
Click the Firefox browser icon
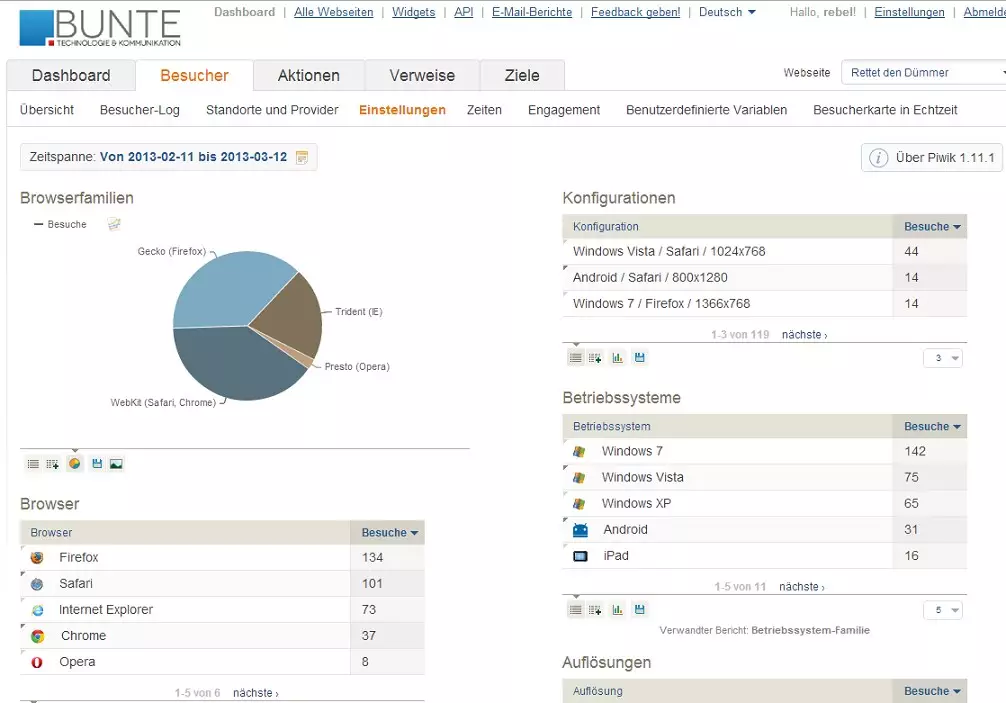click(37, 558)
